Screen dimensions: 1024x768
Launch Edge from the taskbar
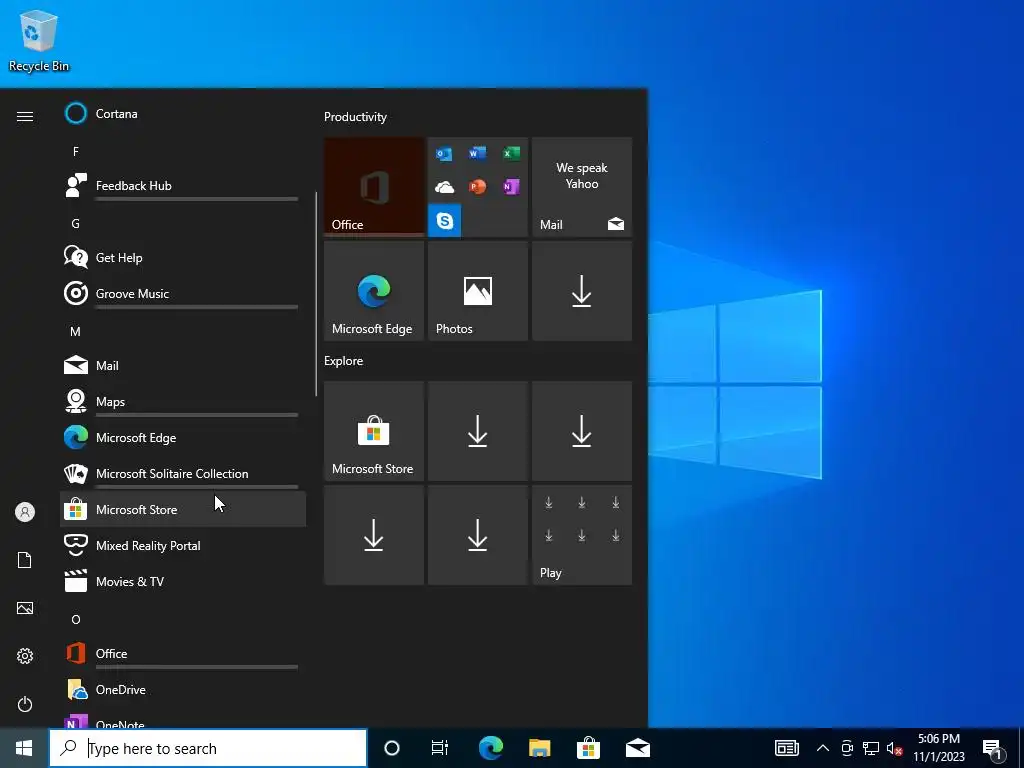tap(490, 748)
